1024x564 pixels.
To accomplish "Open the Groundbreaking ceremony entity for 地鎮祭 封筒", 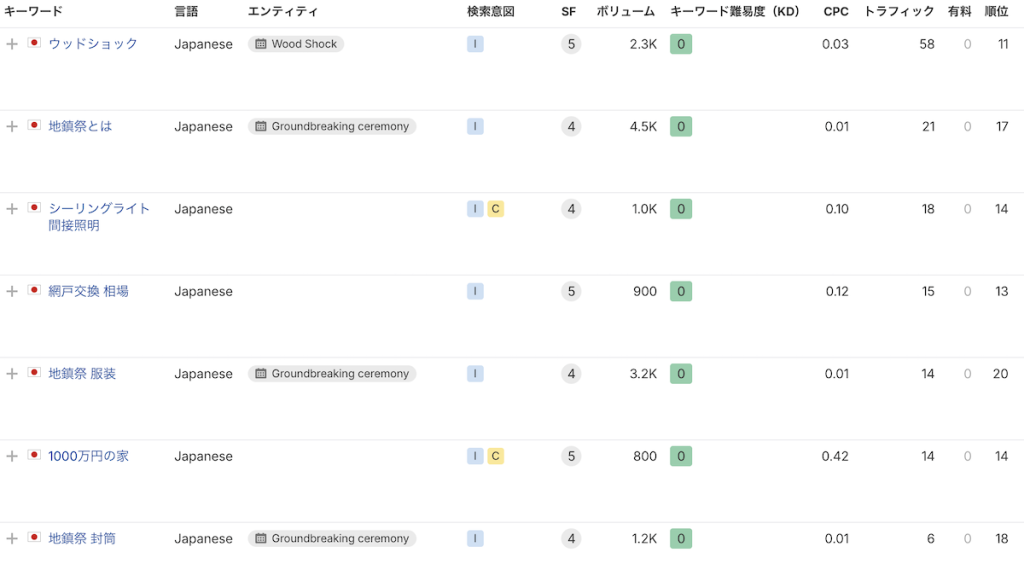I will click(332, 538).
